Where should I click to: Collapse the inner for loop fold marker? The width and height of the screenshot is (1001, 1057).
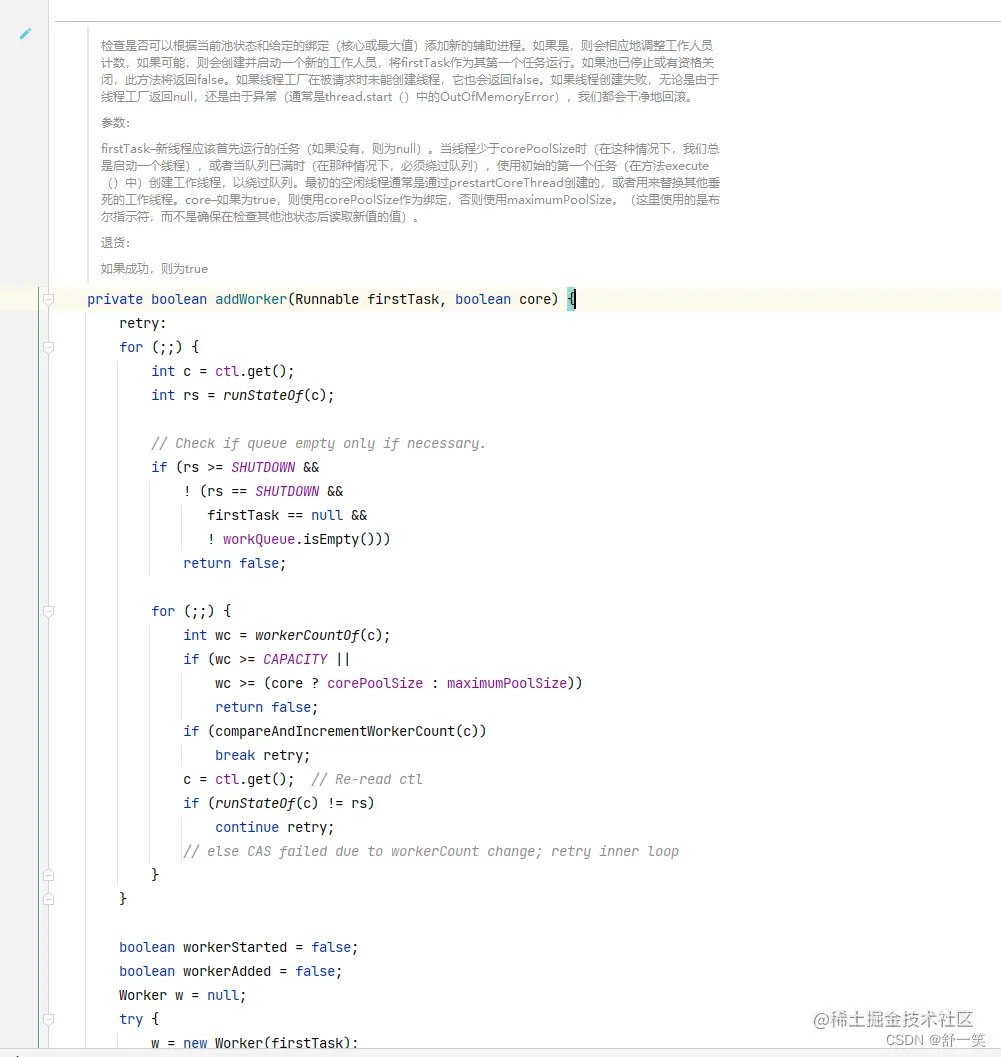click(49, 611)
